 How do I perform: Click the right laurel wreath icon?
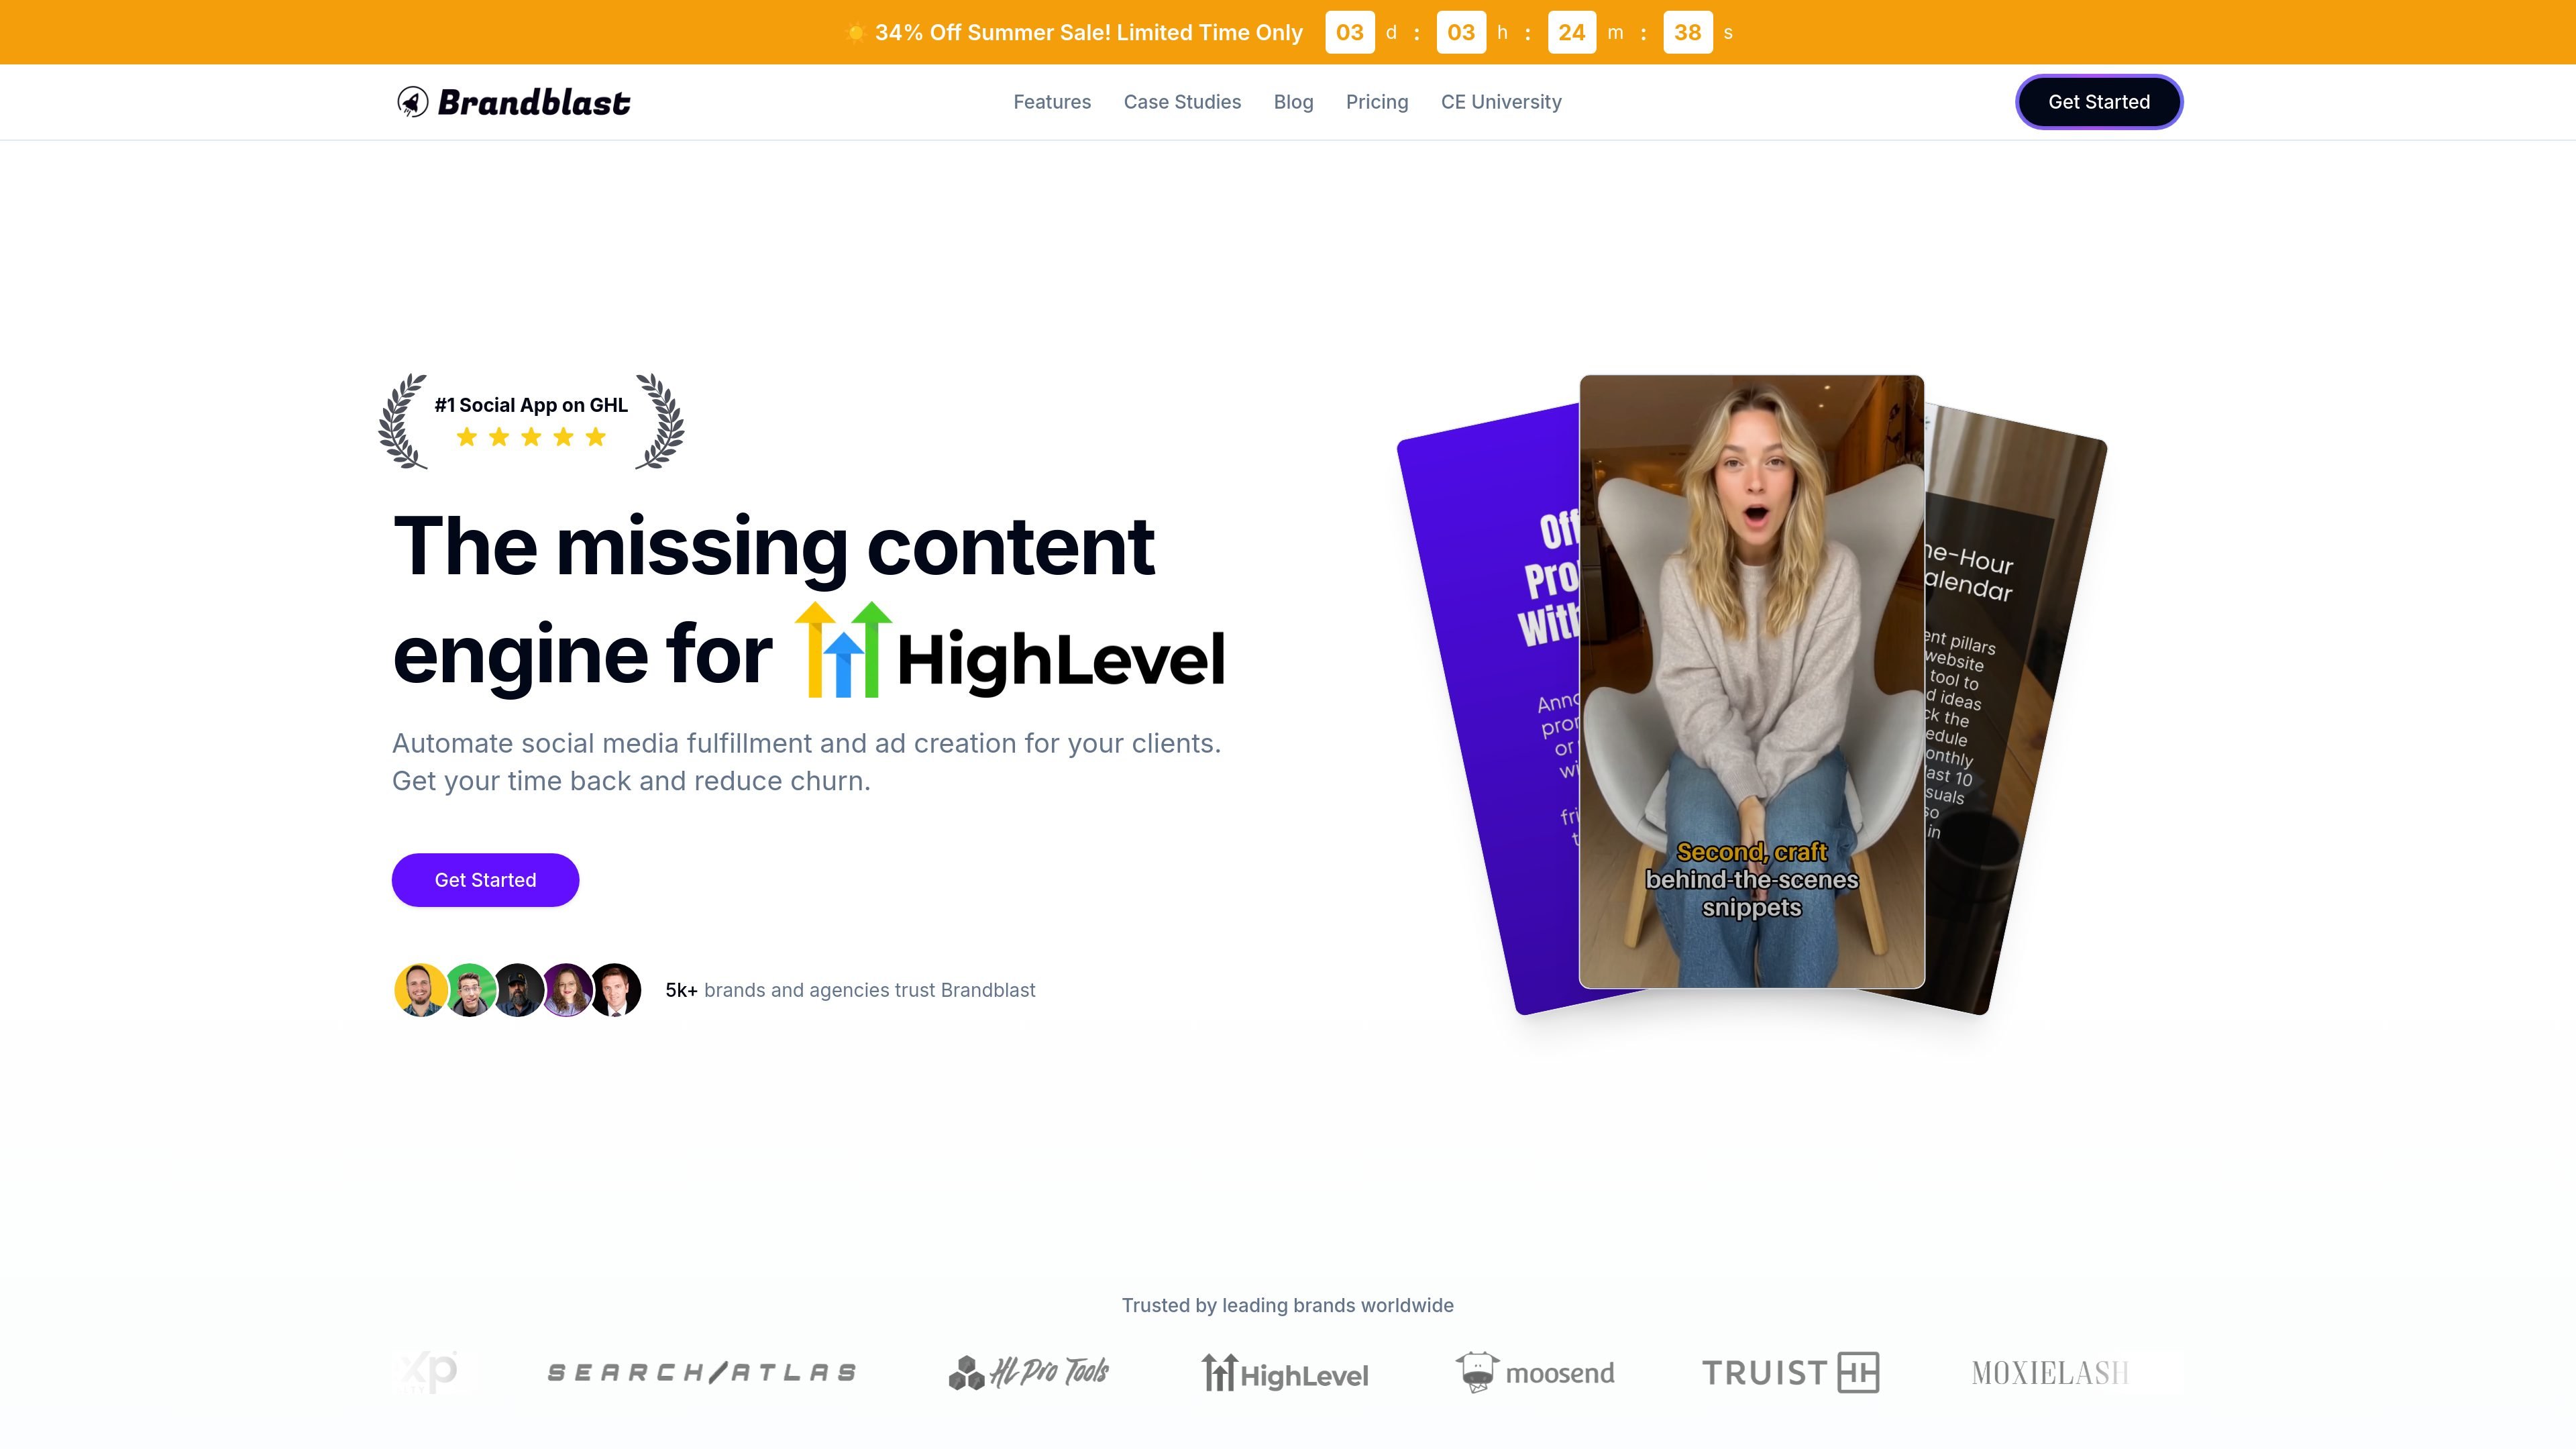coord(660,421)
